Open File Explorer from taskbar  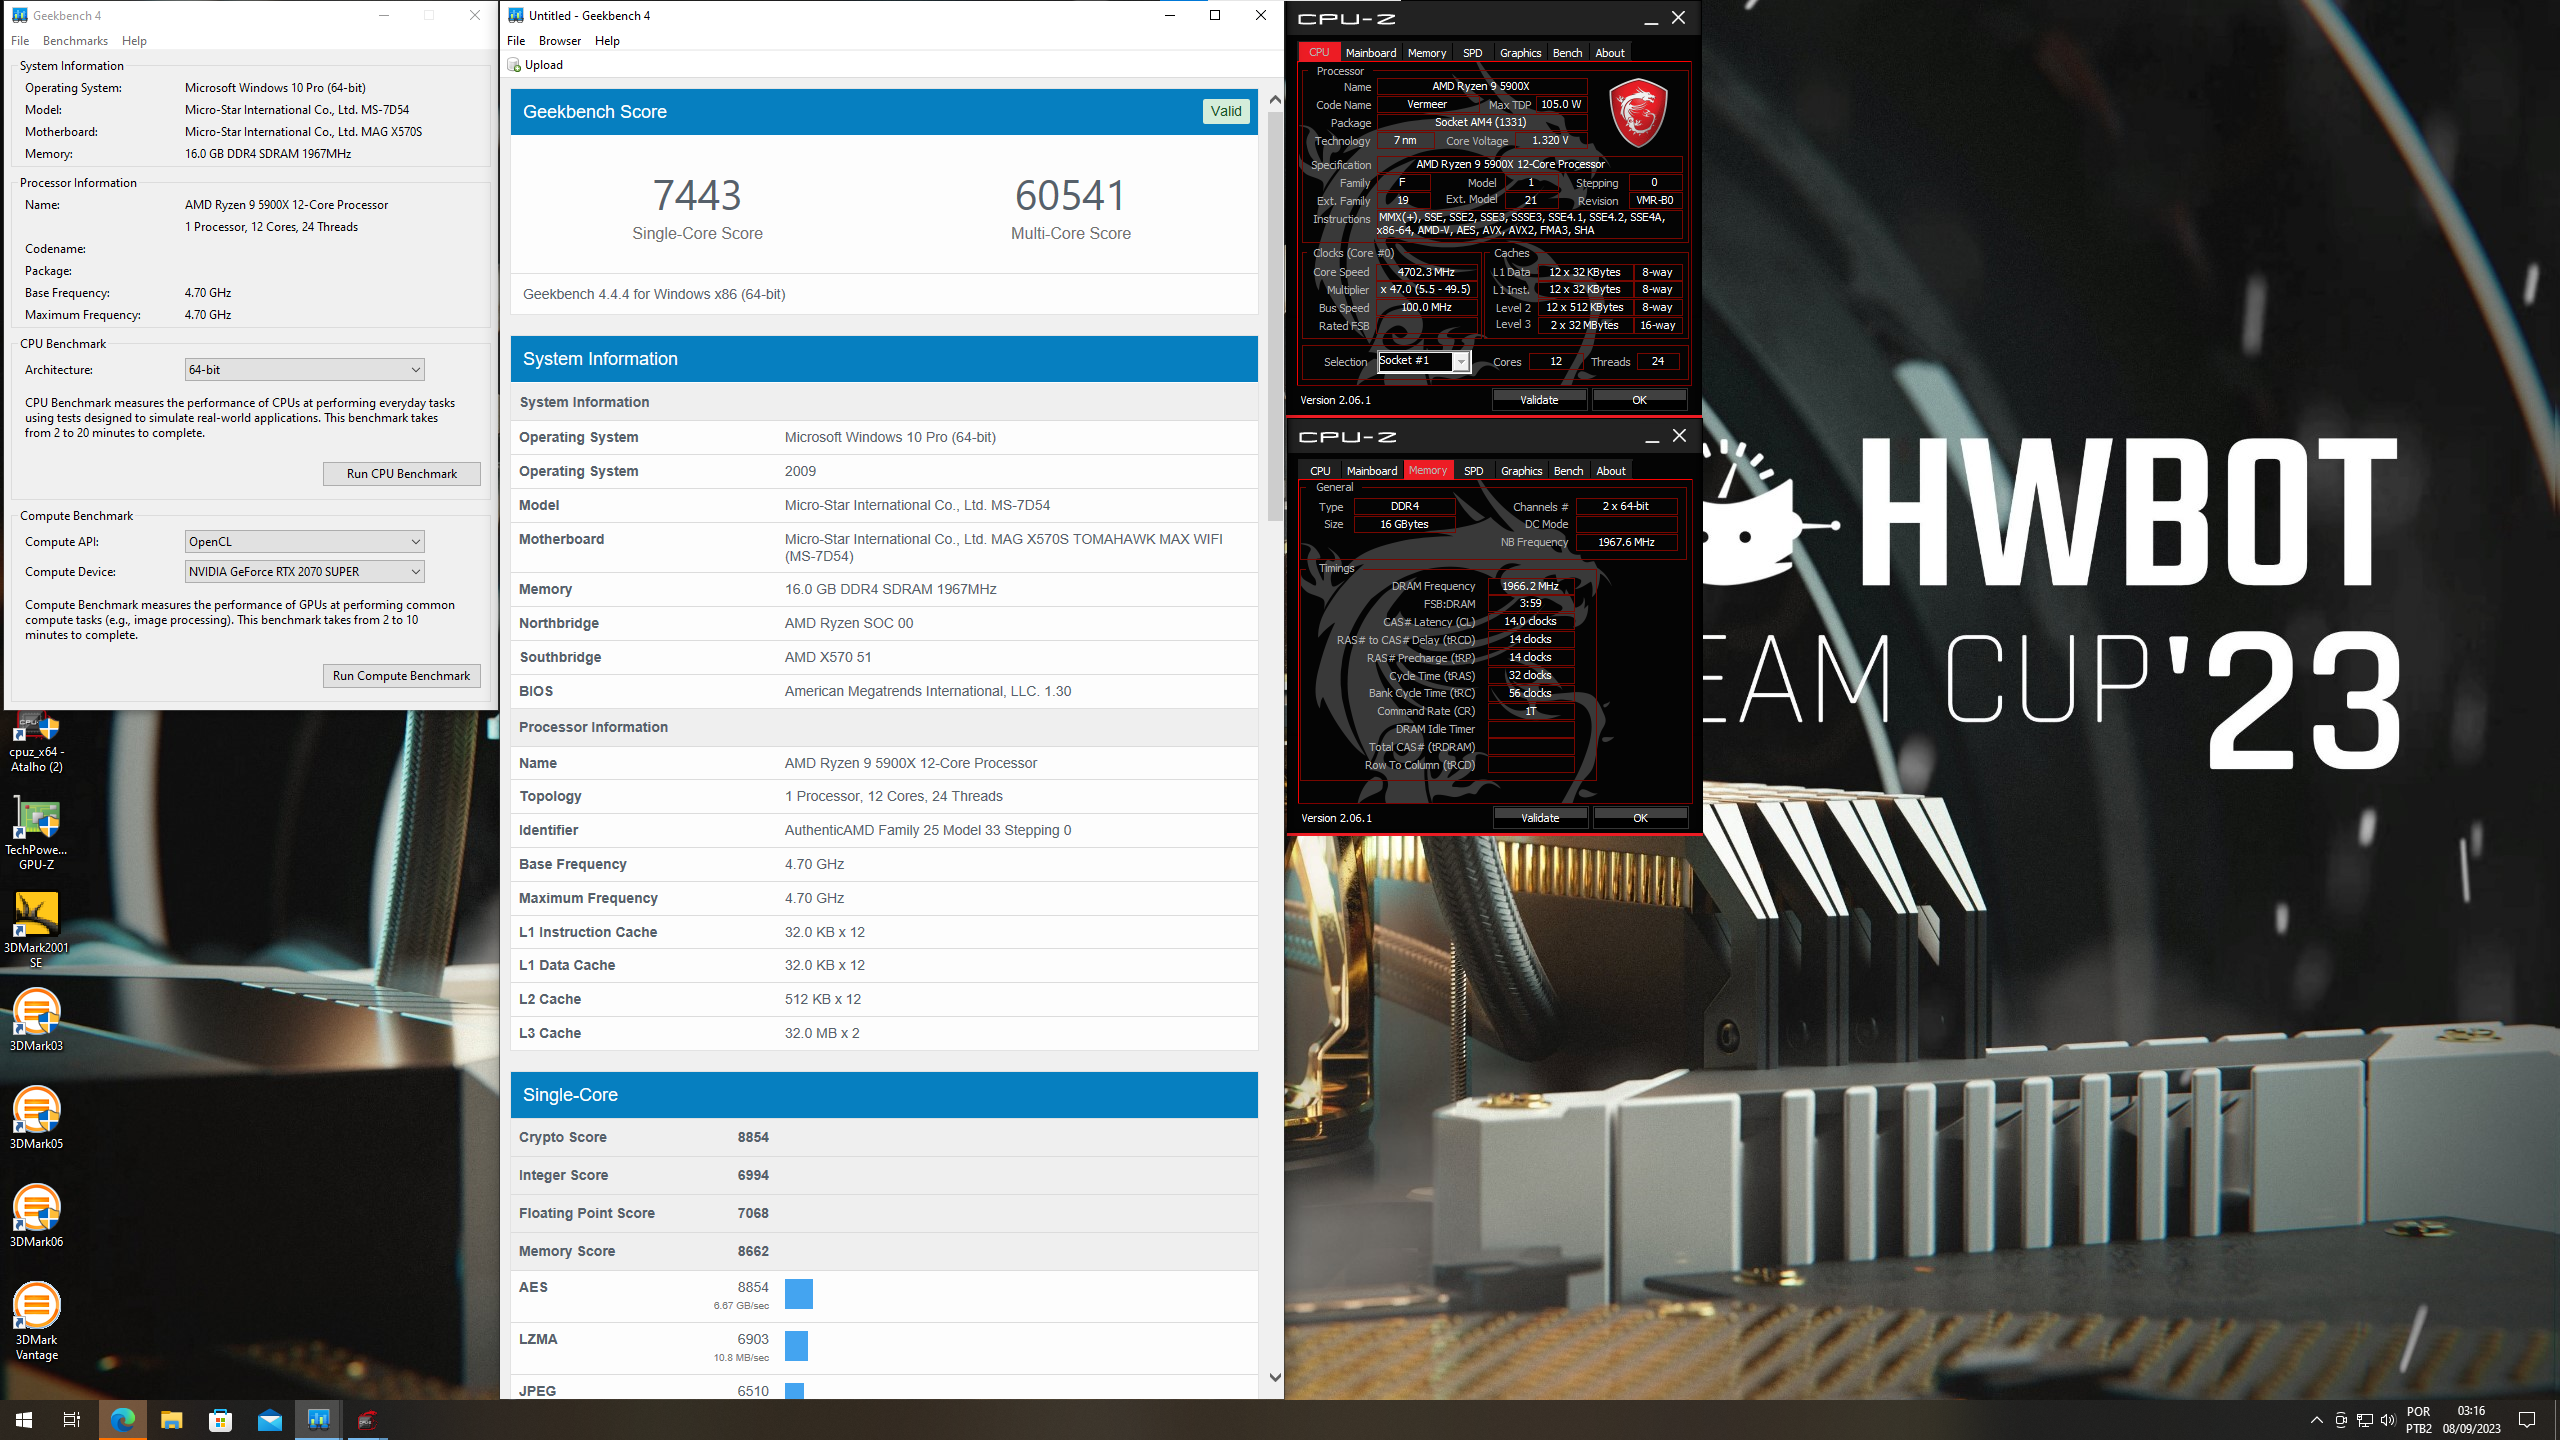172,1420
